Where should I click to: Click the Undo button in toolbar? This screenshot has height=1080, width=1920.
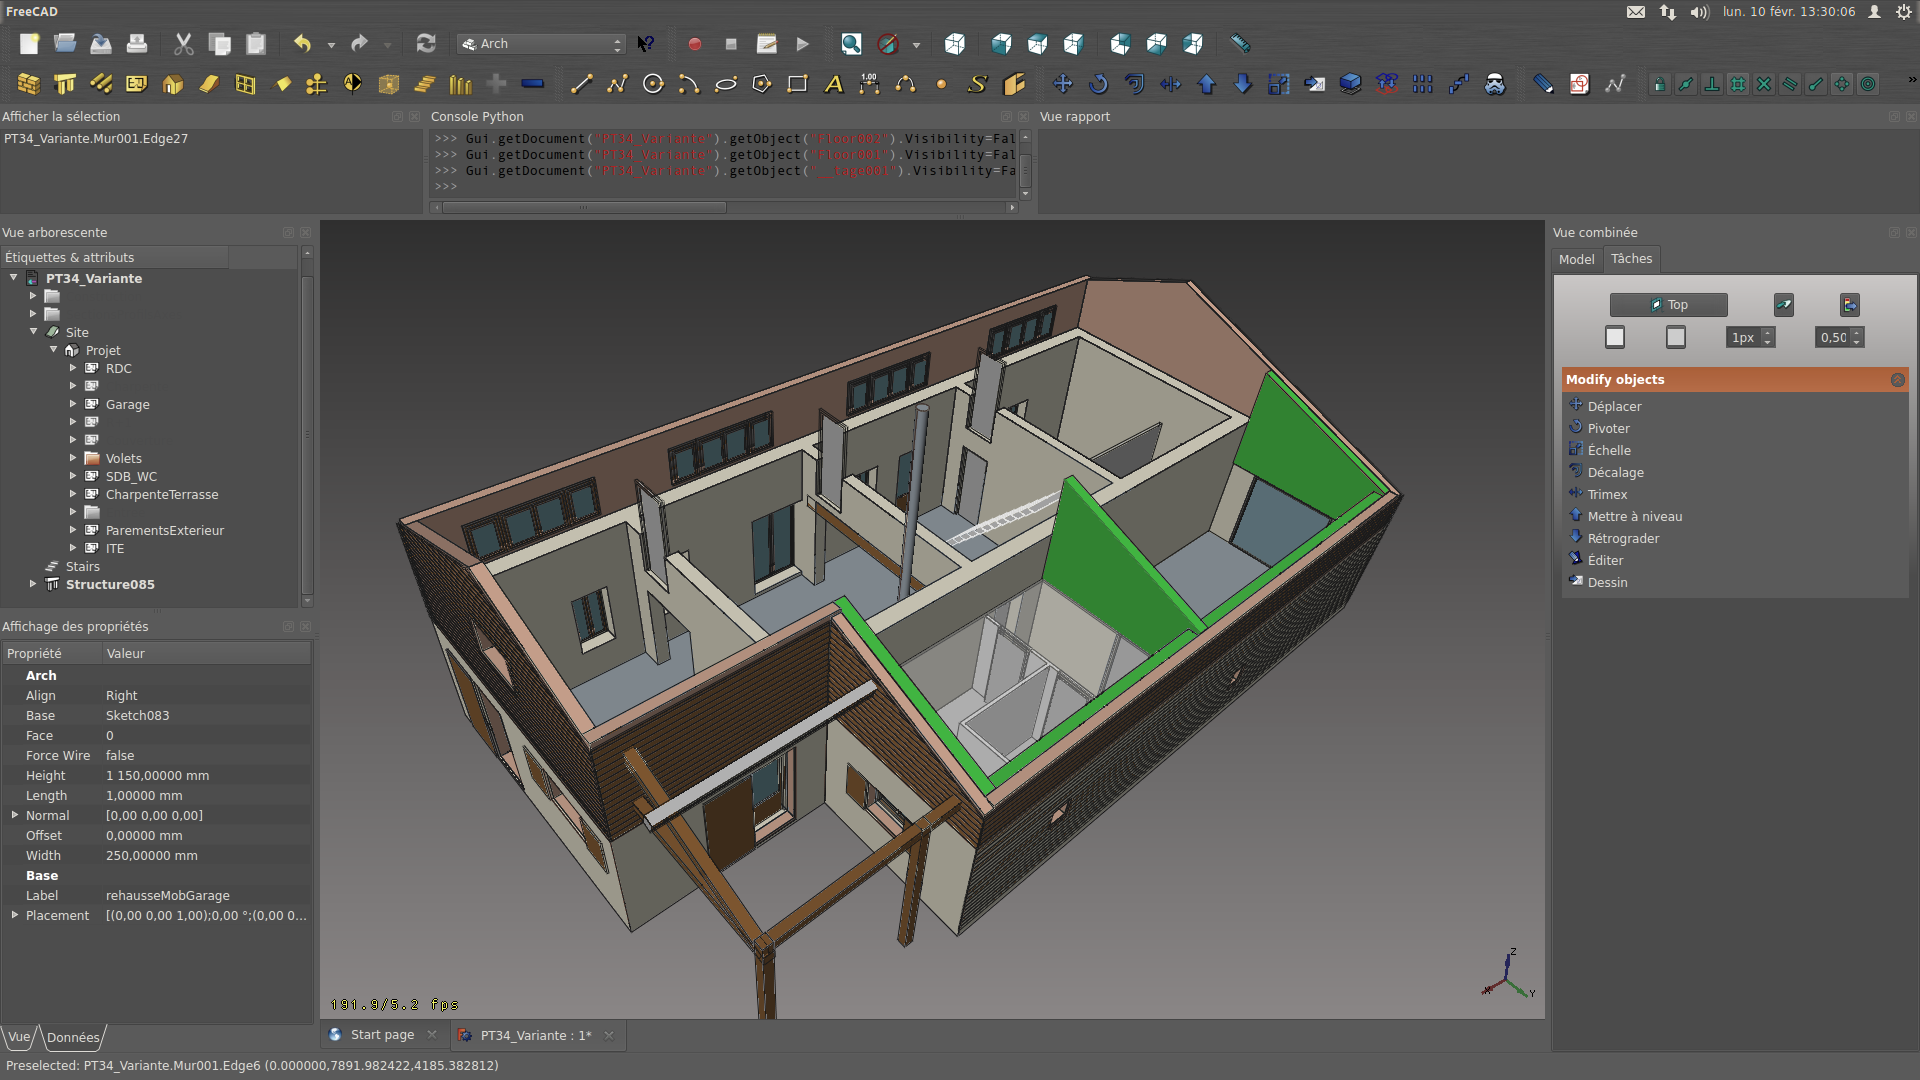click(301, 44)
